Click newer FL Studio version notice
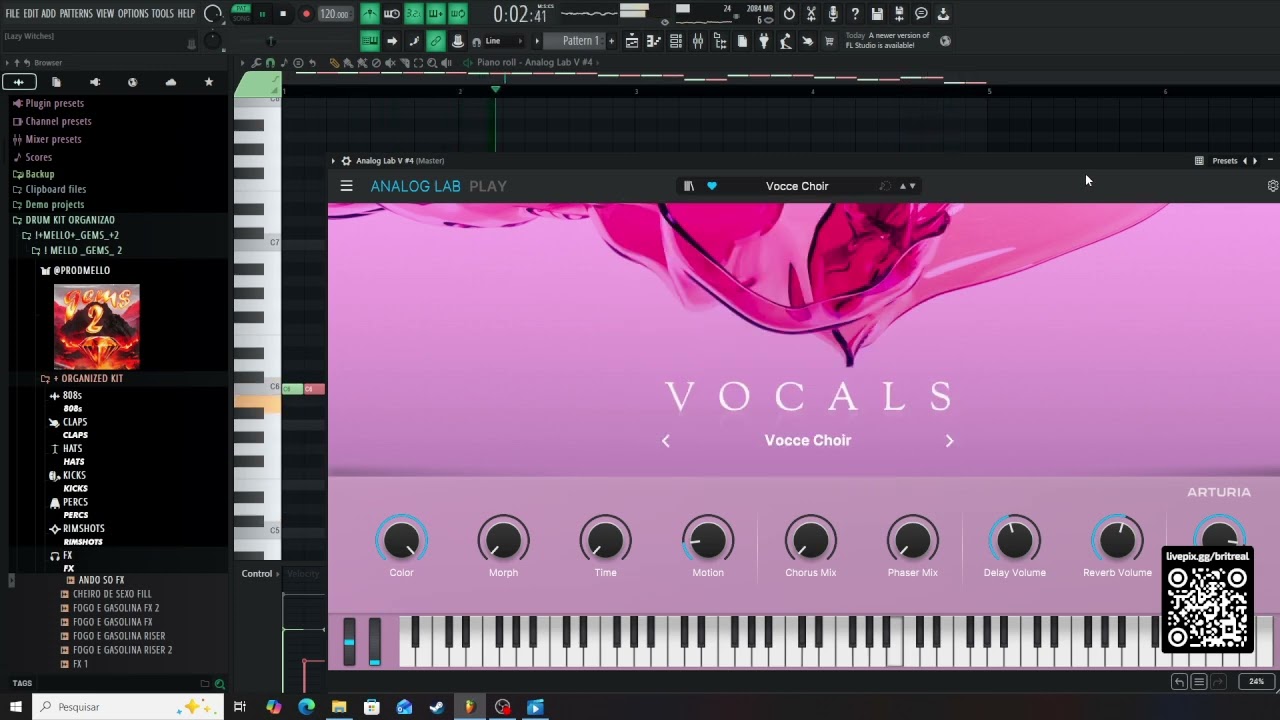The width and height of the screenshot is (1280, 720). point(888,40)
